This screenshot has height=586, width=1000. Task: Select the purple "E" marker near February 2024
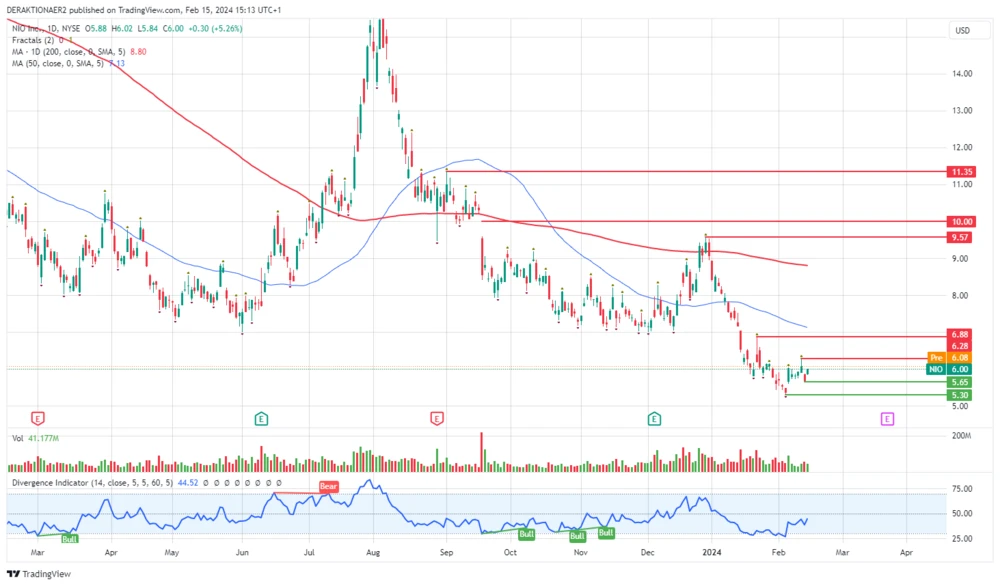point(885,419)
